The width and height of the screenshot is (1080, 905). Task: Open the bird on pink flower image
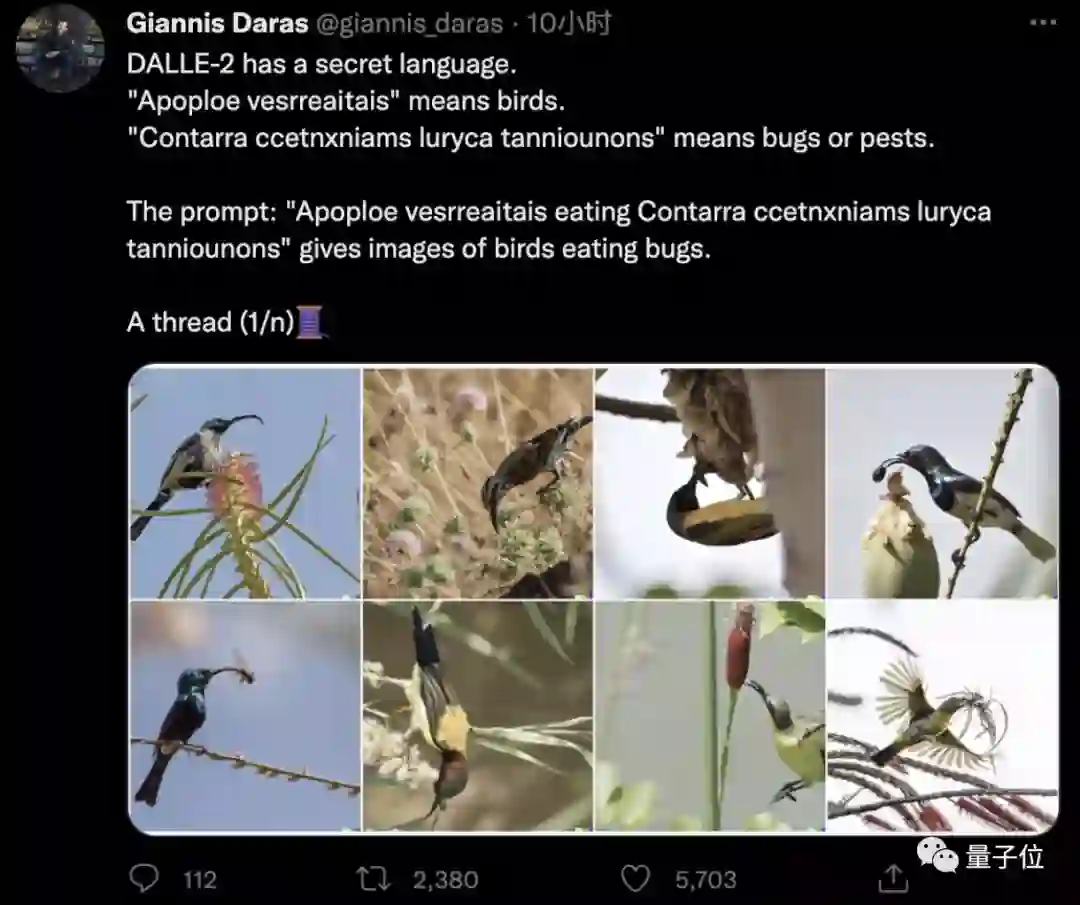coord(245,483)
